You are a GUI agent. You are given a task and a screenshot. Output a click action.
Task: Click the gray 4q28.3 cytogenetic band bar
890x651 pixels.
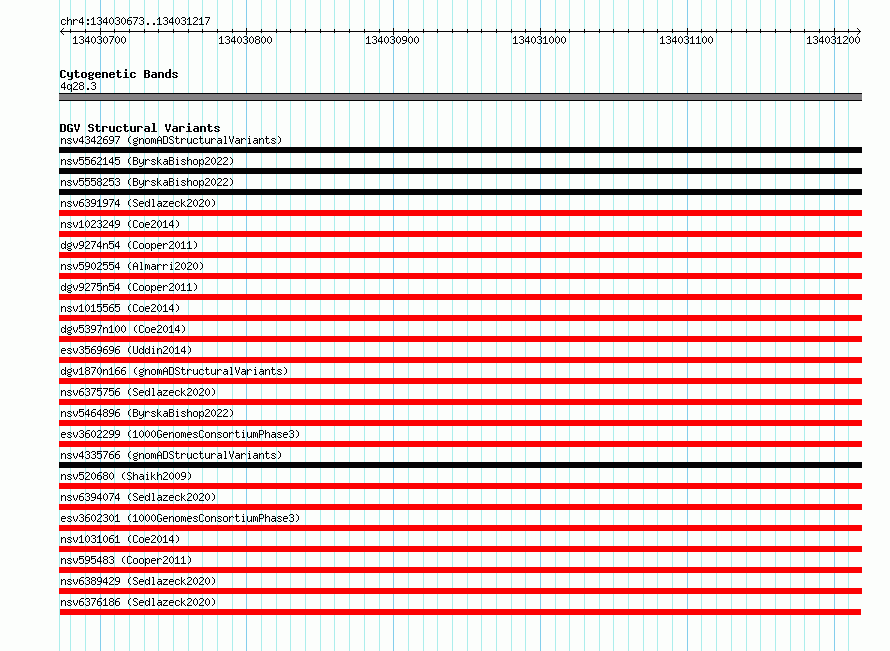pyautogui.click(x=460, y=97)
